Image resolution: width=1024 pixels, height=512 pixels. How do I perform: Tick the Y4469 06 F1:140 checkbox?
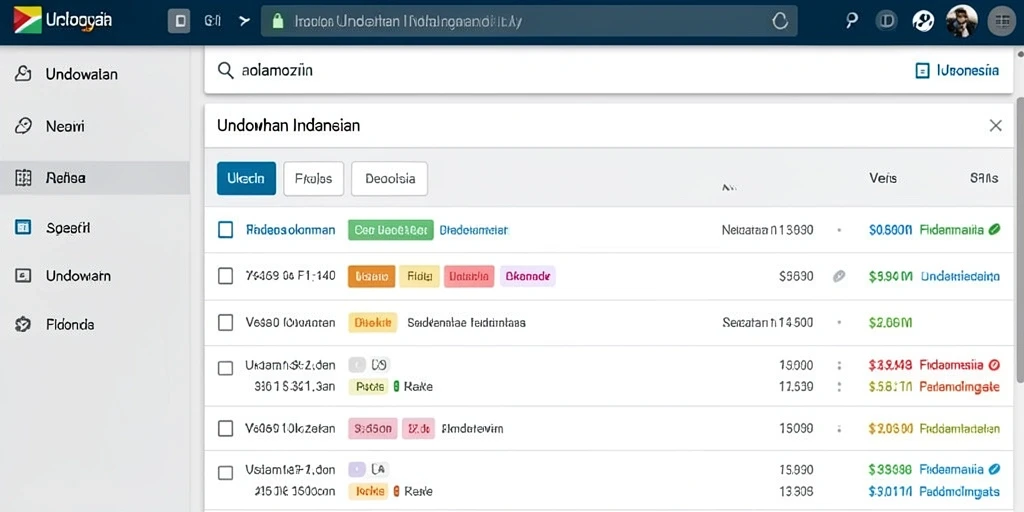click(x=225, y=276)
